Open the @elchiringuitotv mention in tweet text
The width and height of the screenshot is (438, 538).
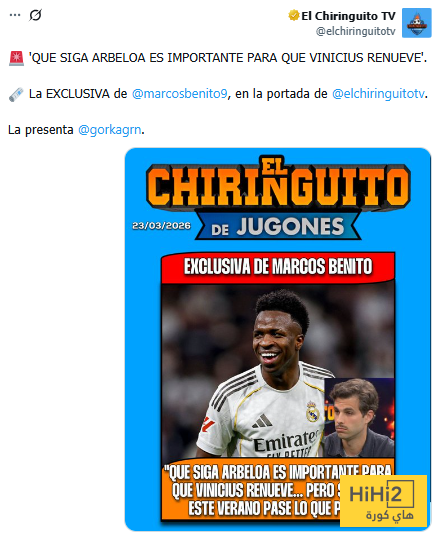[x=378, y=94]
